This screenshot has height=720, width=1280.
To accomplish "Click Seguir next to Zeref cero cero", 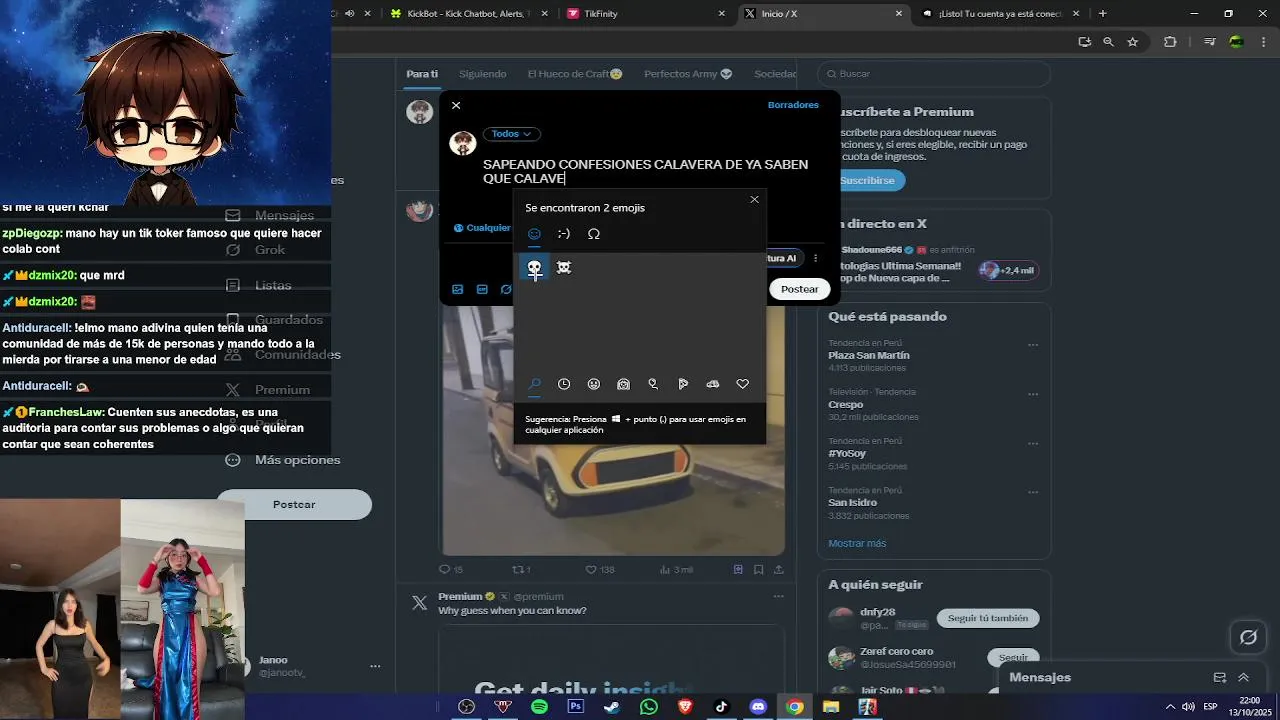I will coord(1013,657).
